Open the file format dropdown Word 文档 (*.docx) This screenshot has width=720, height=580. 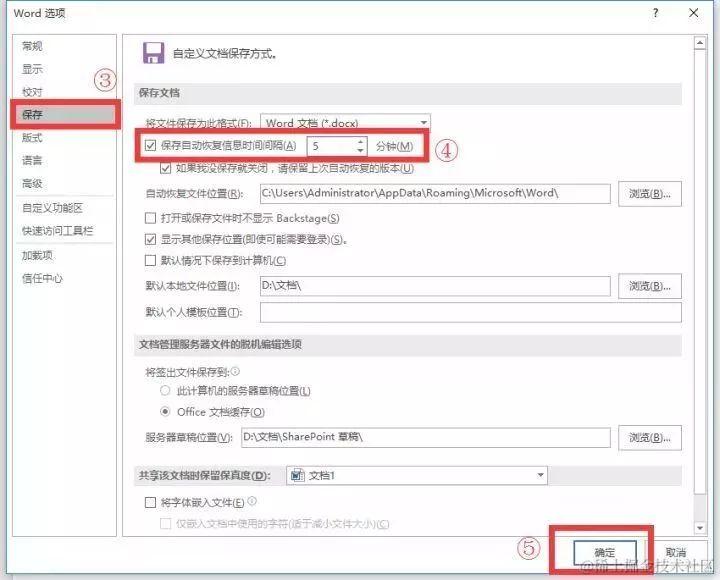point(345,123)
